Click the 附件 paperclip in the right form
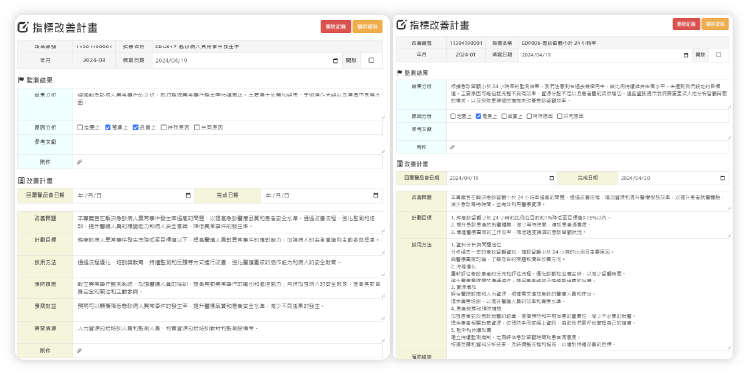 [452, 147]
